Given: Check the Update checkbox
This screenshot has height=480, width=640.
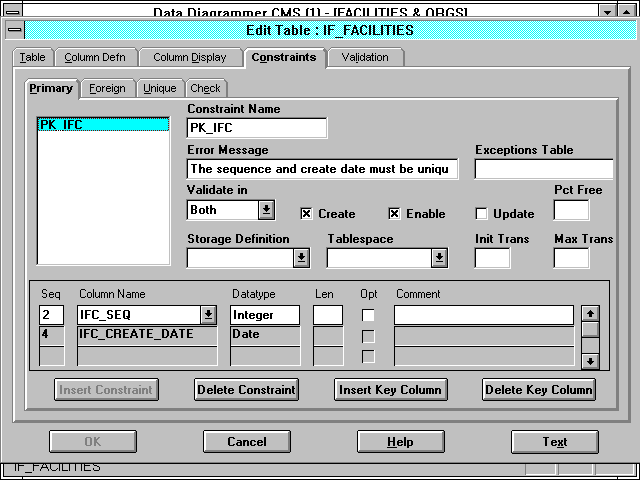Looking at the screenshot, I should tap(481, 214).
